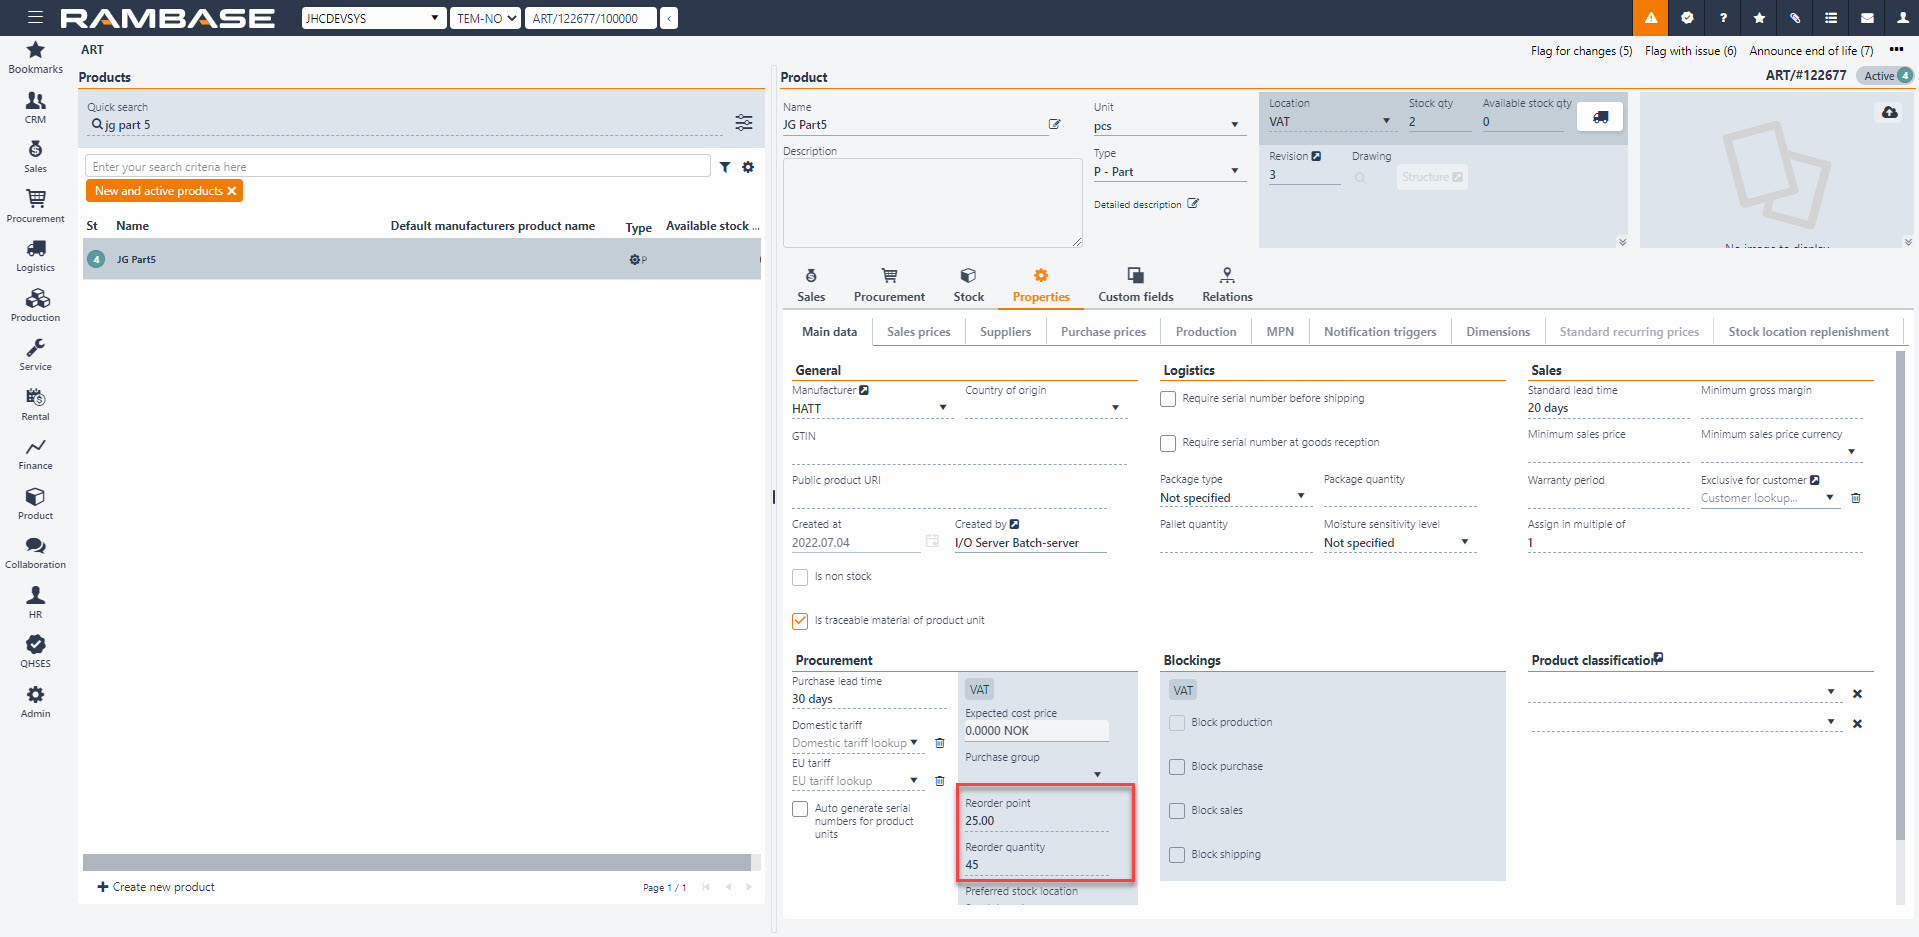Switch to the Sales prices tab

click(x=918, y=332)
